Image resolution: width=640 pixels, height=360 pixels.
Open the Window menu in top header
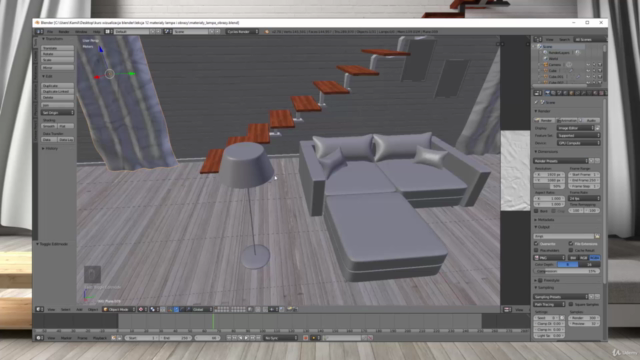(x=81, y=31)
